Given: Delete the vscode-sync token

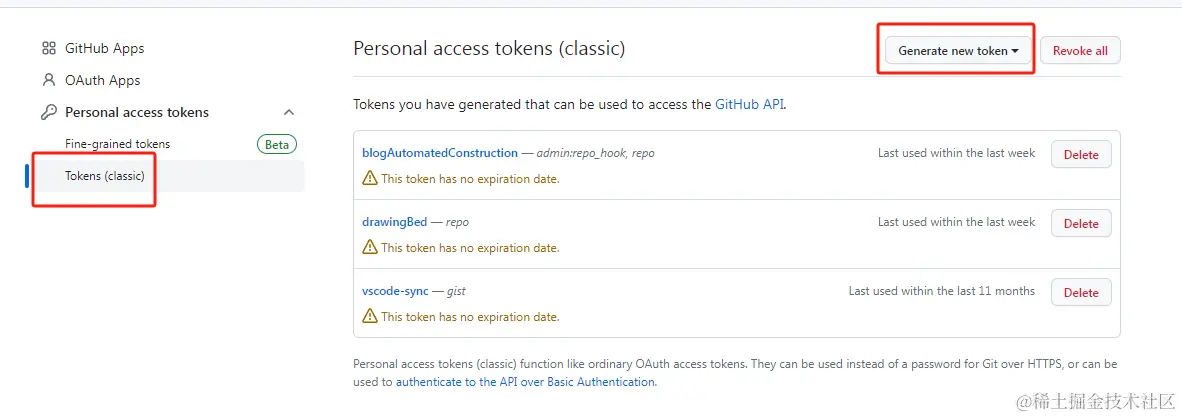Looking at the screenshot, I should pyautogui.click(x=1080, y=293).
